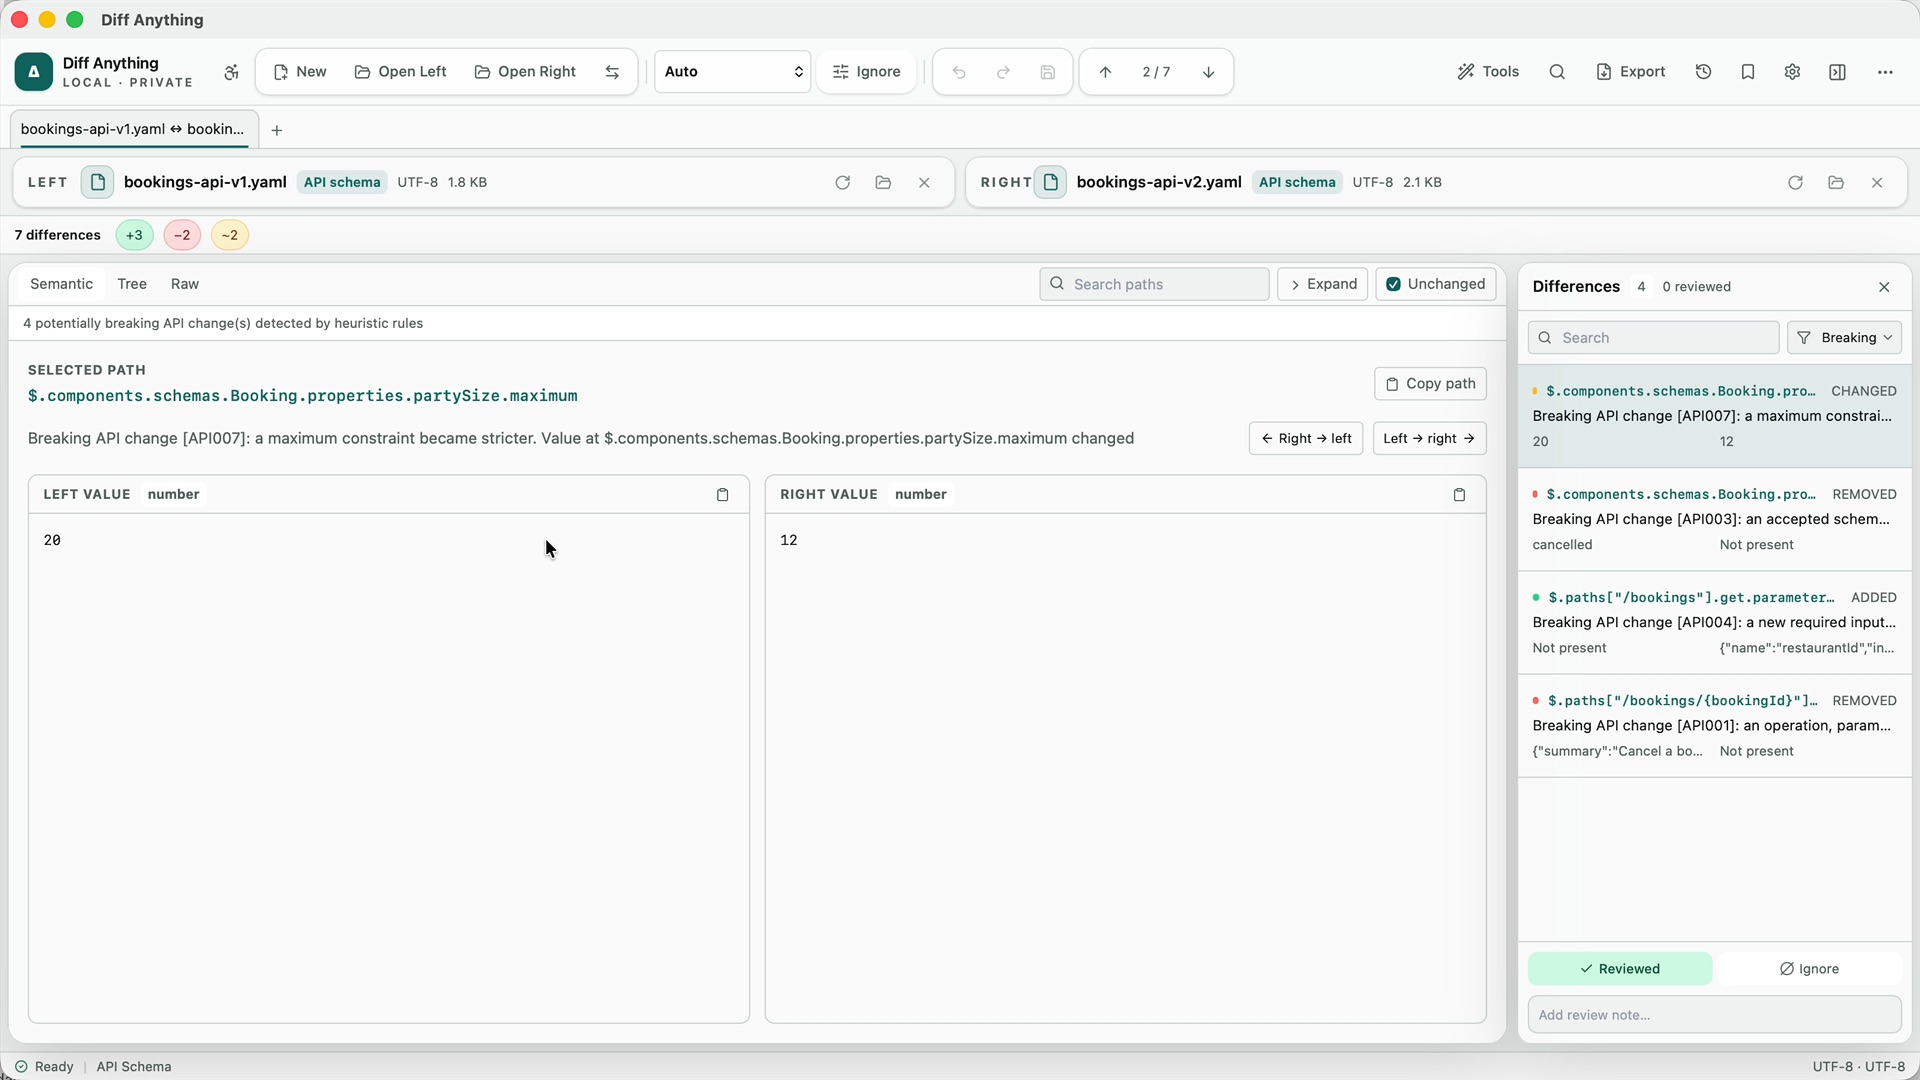Close the Differences panel

[x=1884, y=287]
